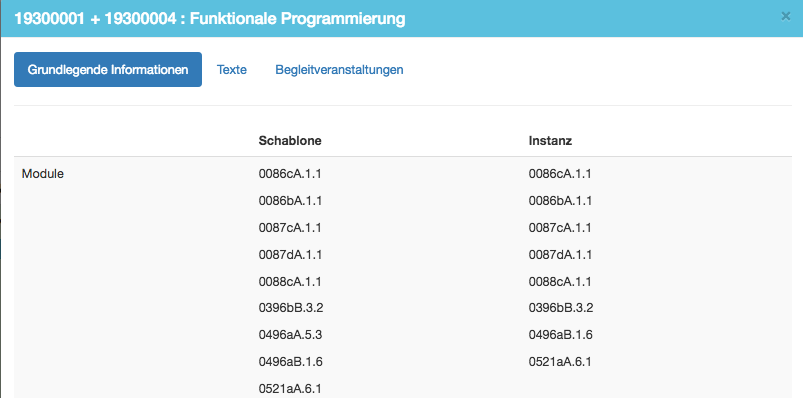Select Schablone module 0496aB.1.6
Image resolution: width=803 pixels, height=398 pixels.
290,362
